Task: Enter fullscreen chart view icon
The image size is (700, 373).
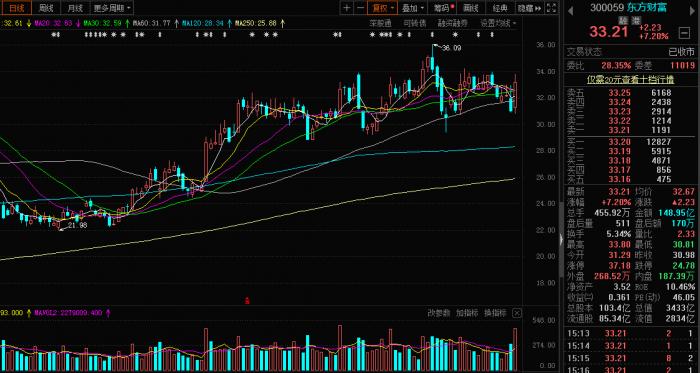Action: [x=552, y=8]
